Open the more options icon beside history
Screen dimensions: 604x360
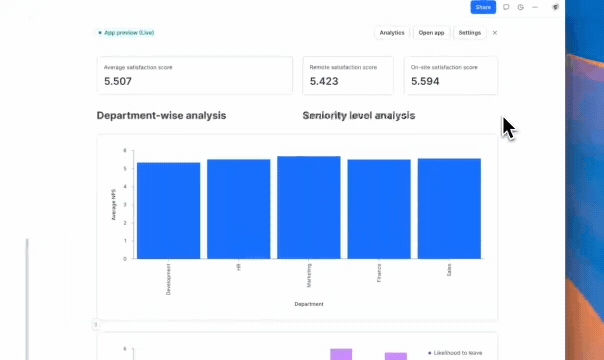[x=535, y=7]
